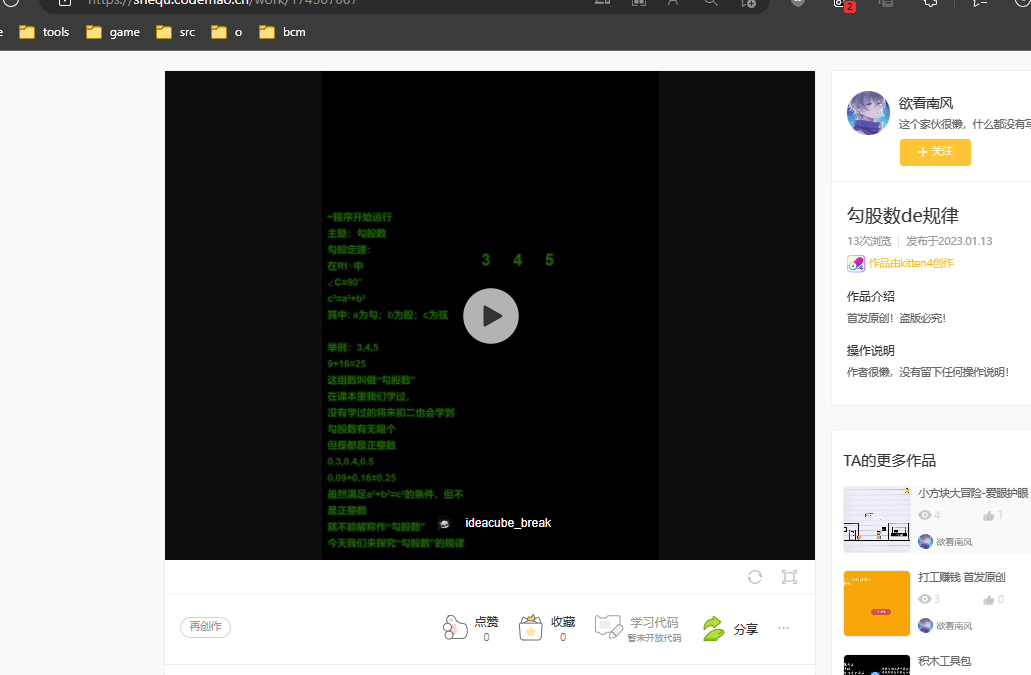Open the 打工赚钱 首发原创 title link
Screen dimensions: 1031x675
[961, 577]
